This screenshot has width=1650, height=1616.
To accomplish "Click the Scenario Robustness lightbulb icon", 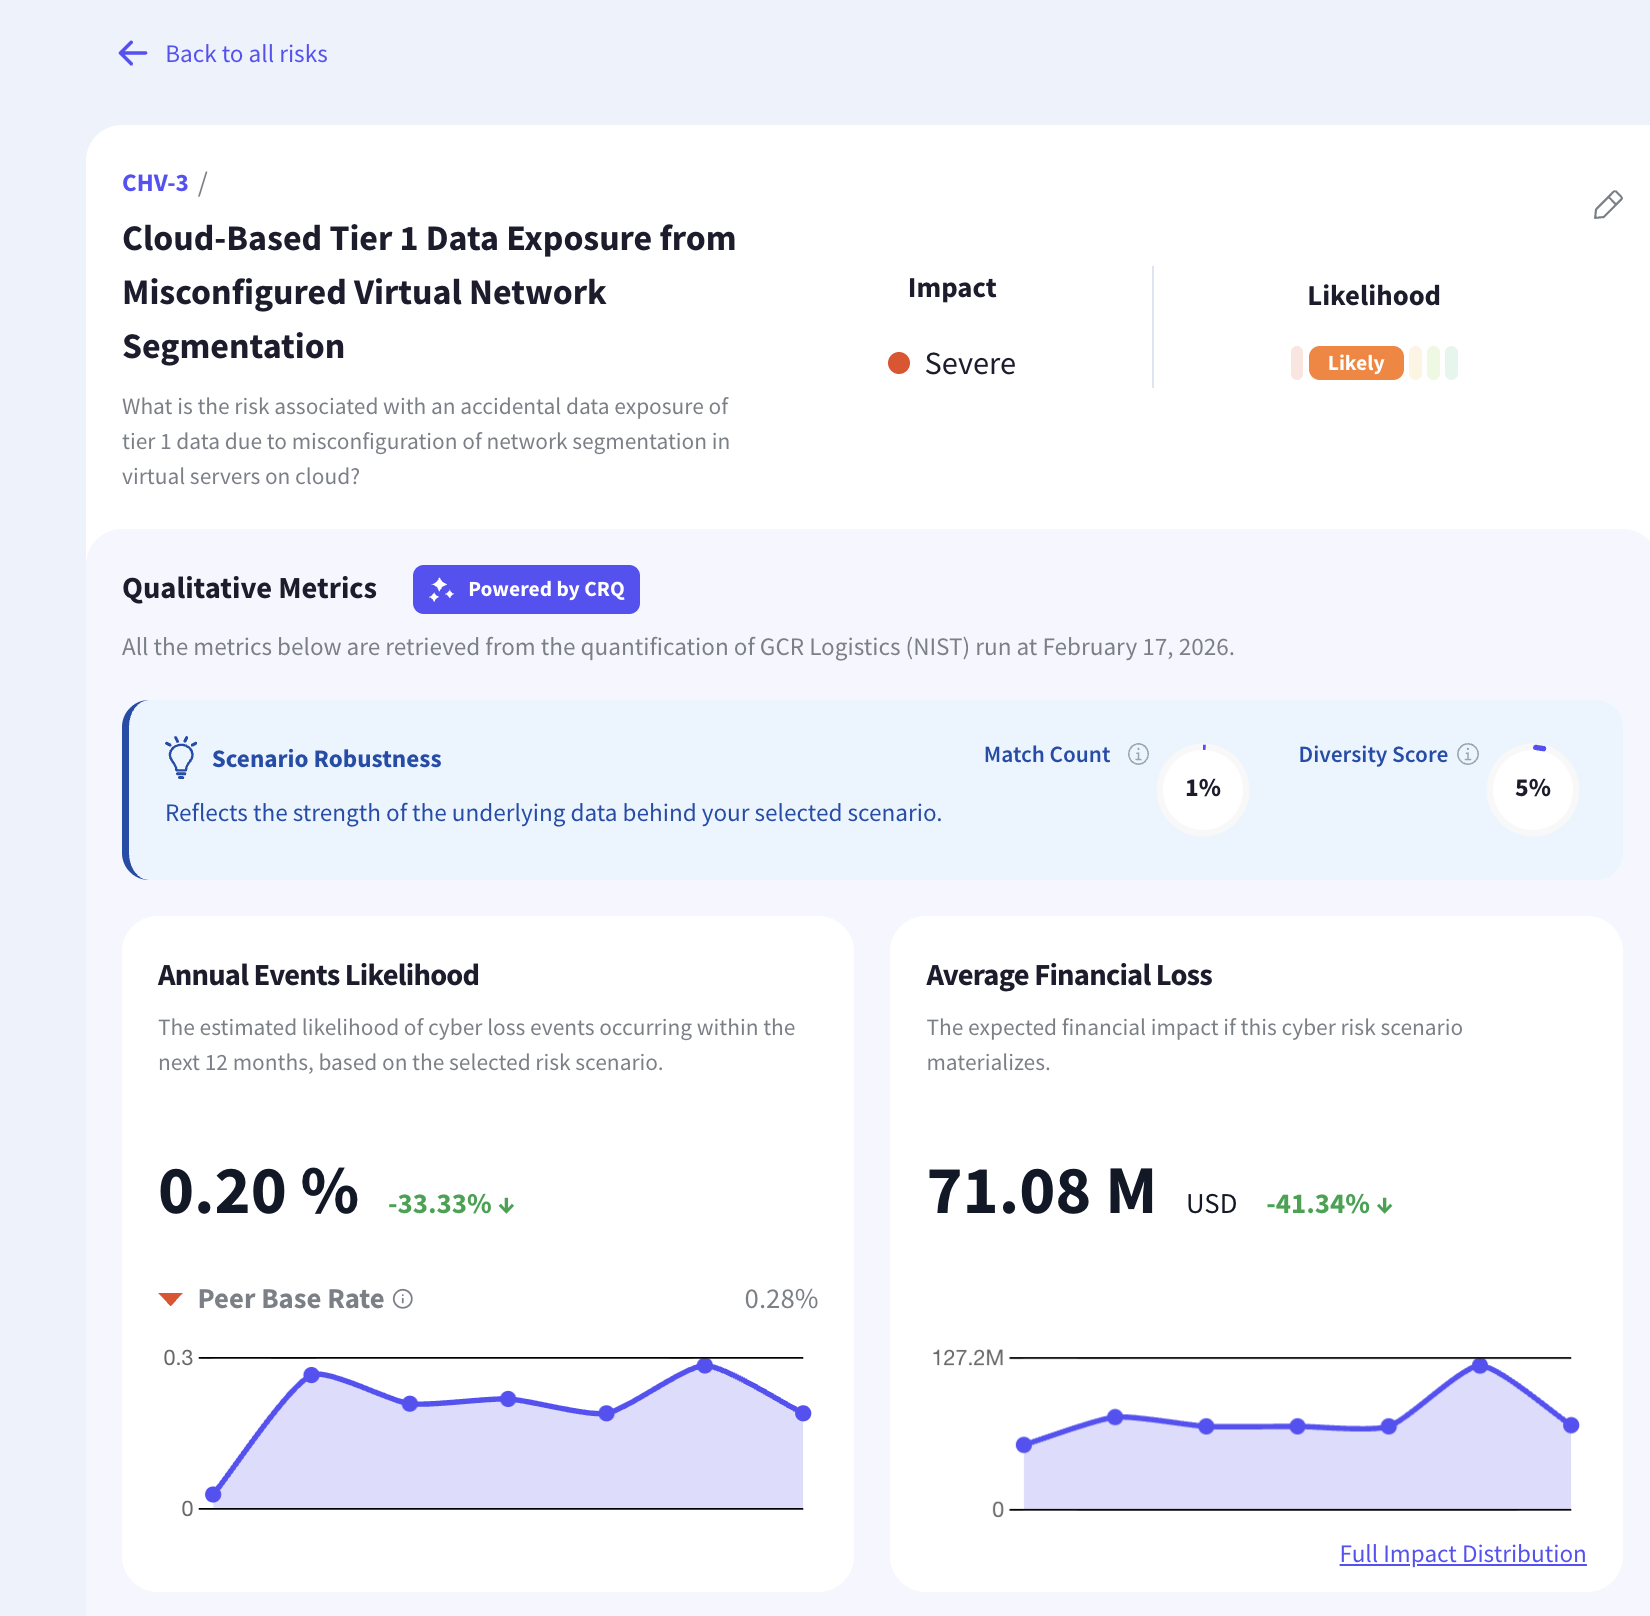I will pyautogui.click(x=181, y=757).
